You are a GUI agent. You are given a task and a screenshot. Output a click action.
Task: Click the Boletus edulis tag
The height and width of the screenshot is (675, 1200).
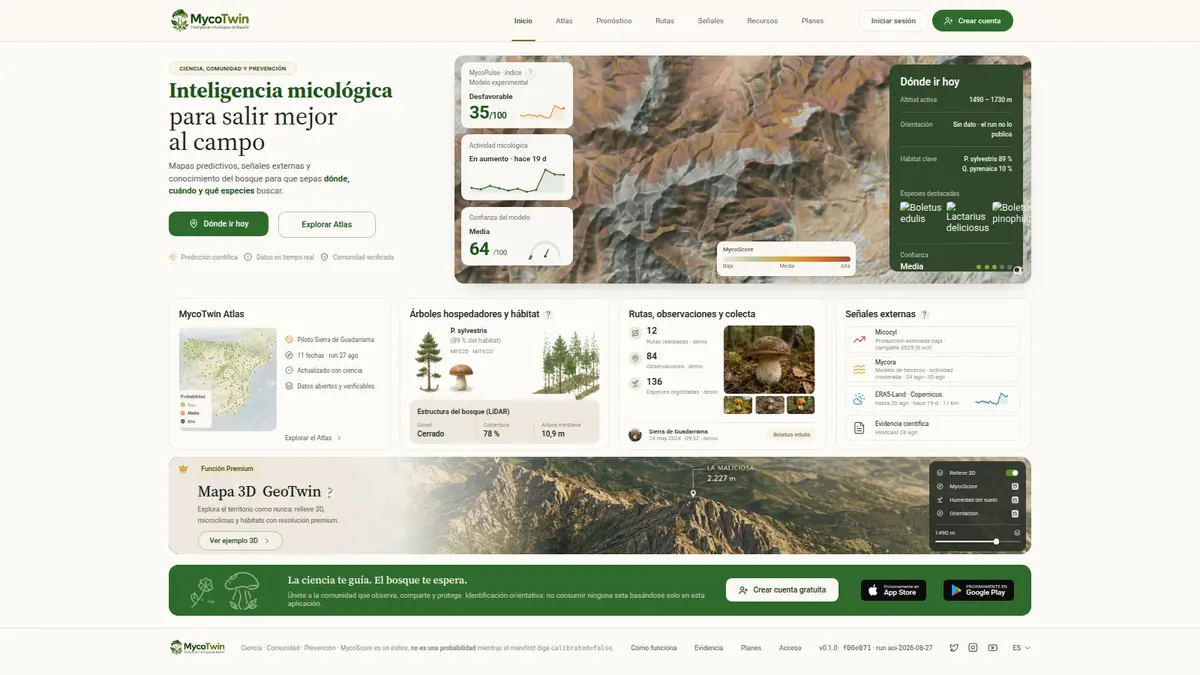pyautogui.click(x=791, y=435)
